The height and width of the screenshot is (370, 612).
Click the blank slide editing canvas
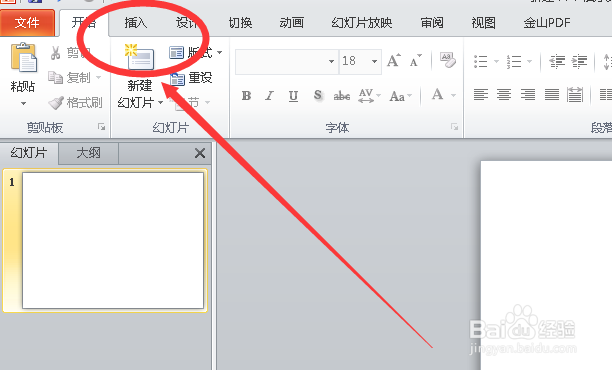546,265
